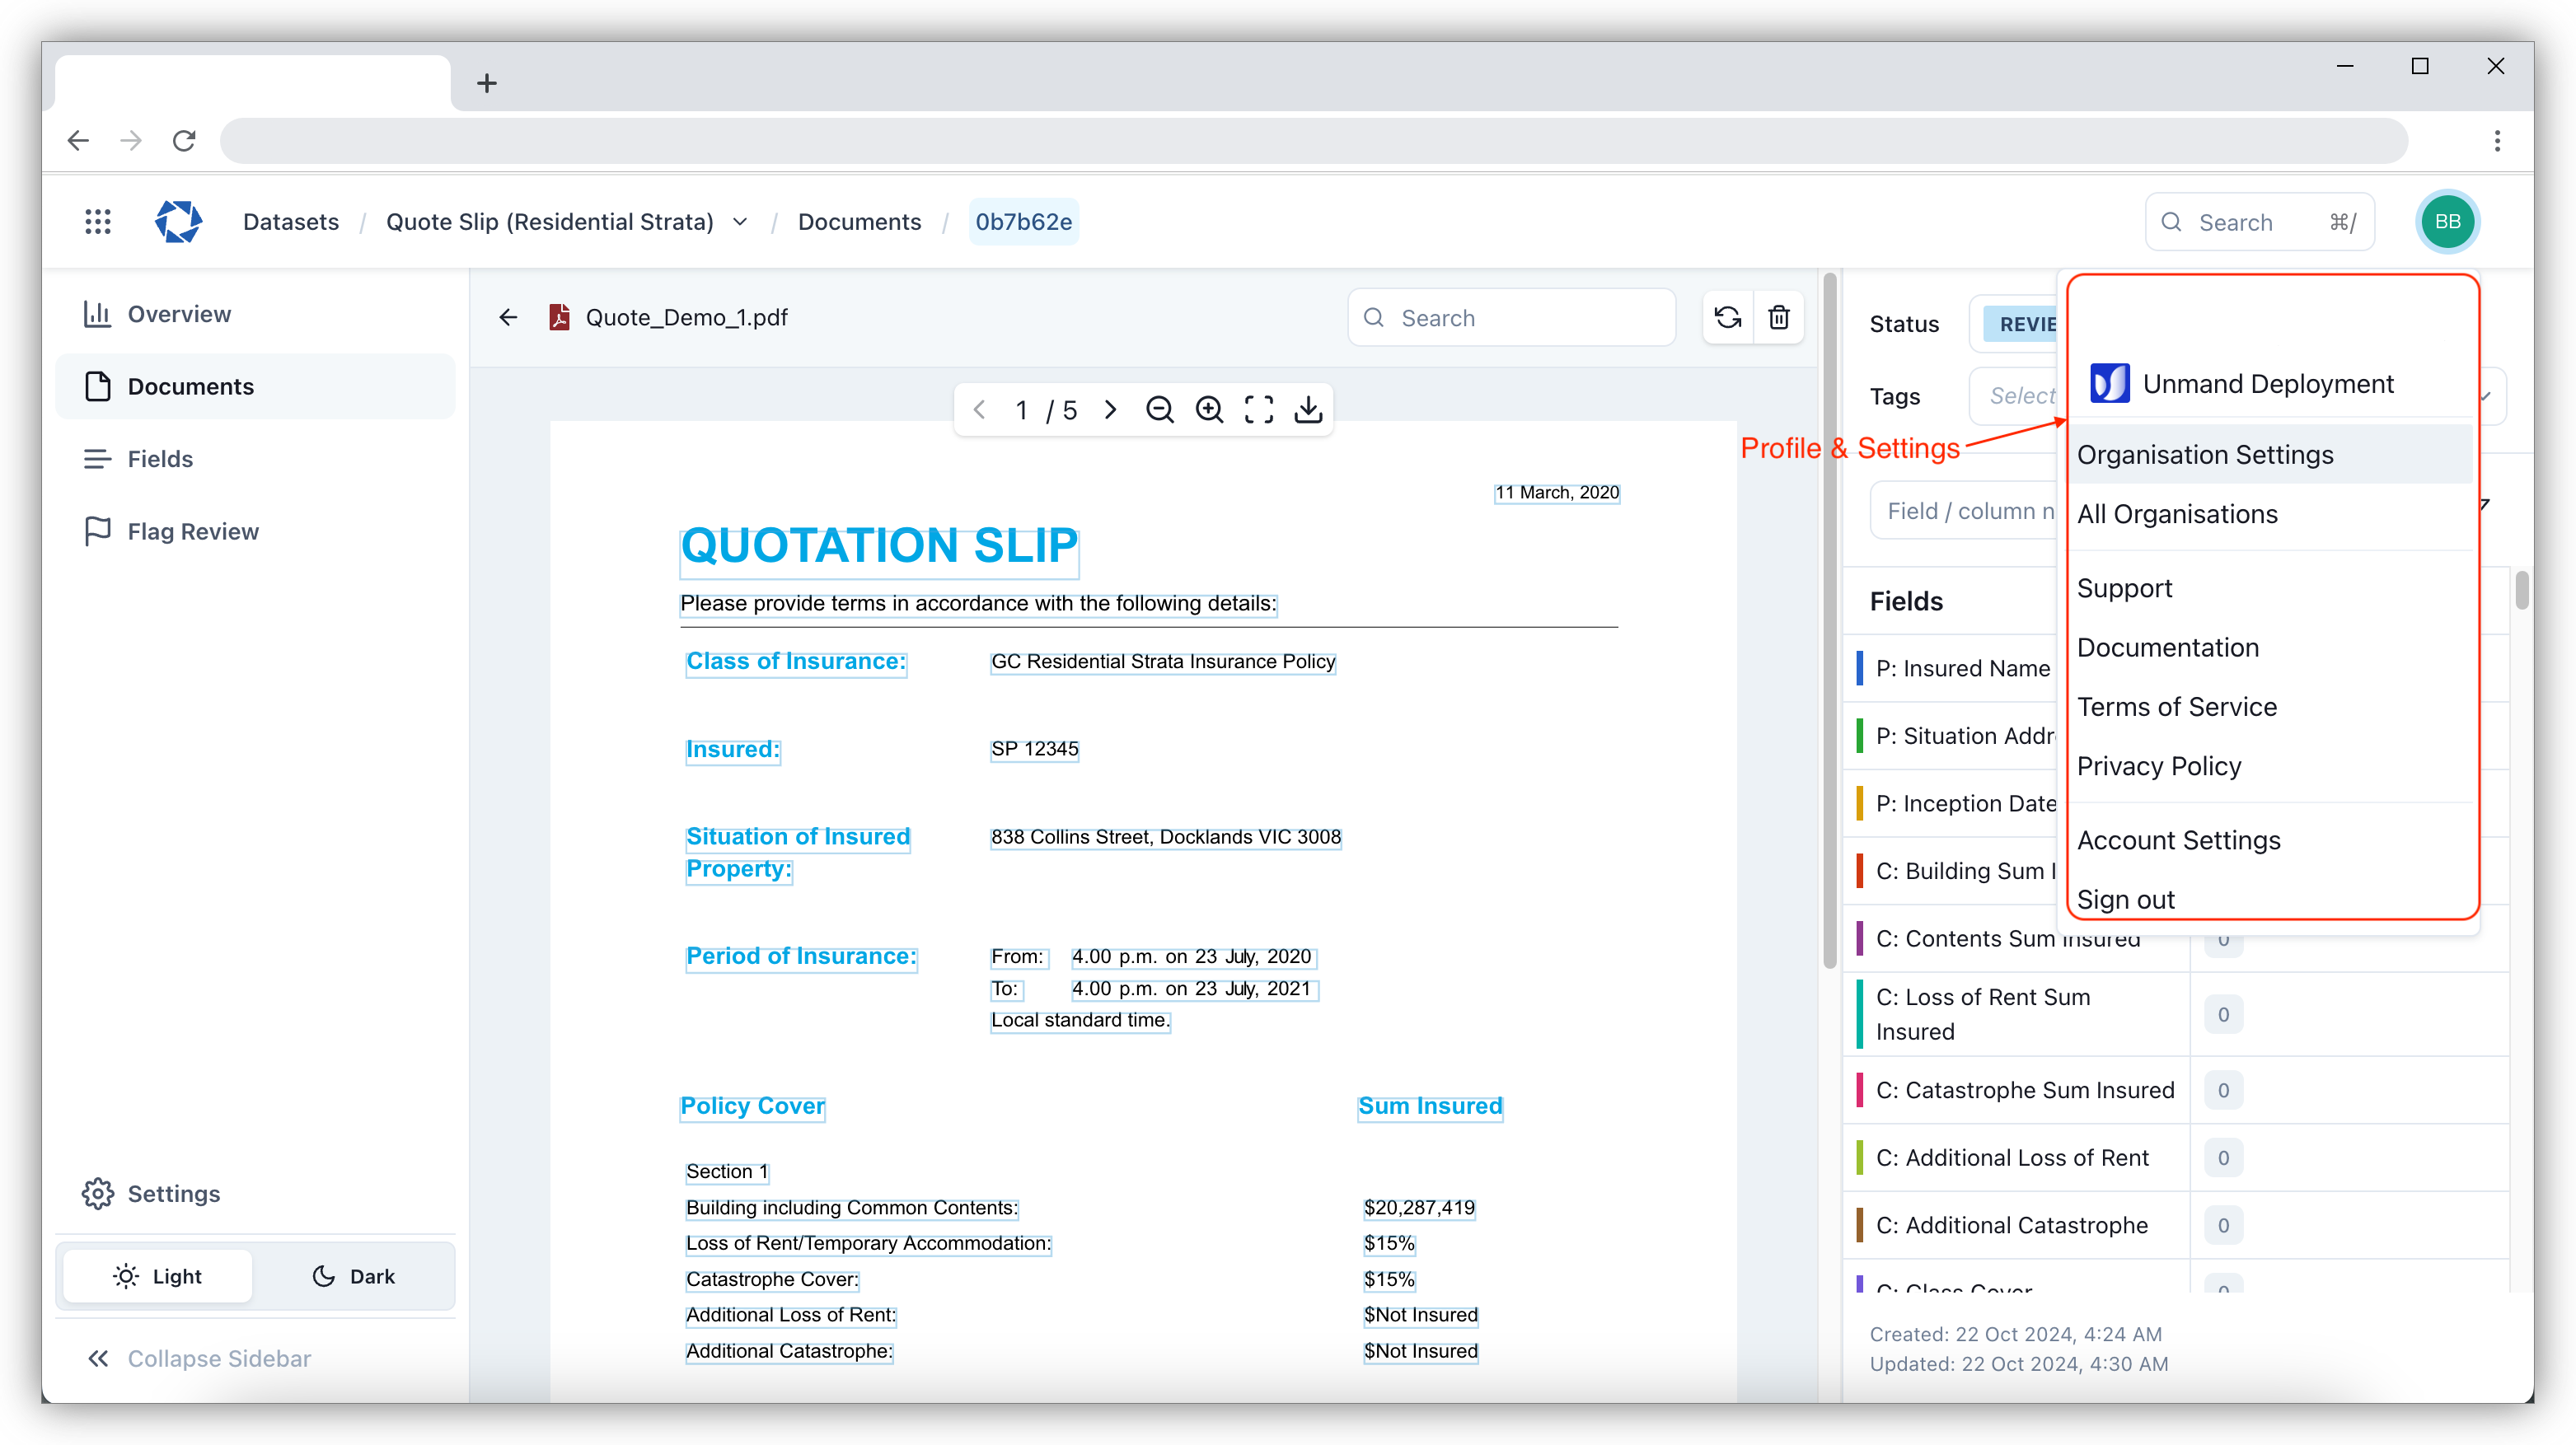The height and width of the screenshot is (1445, 2576).
Task: Open the BB profile avatar
Action: pos(2447,221)
